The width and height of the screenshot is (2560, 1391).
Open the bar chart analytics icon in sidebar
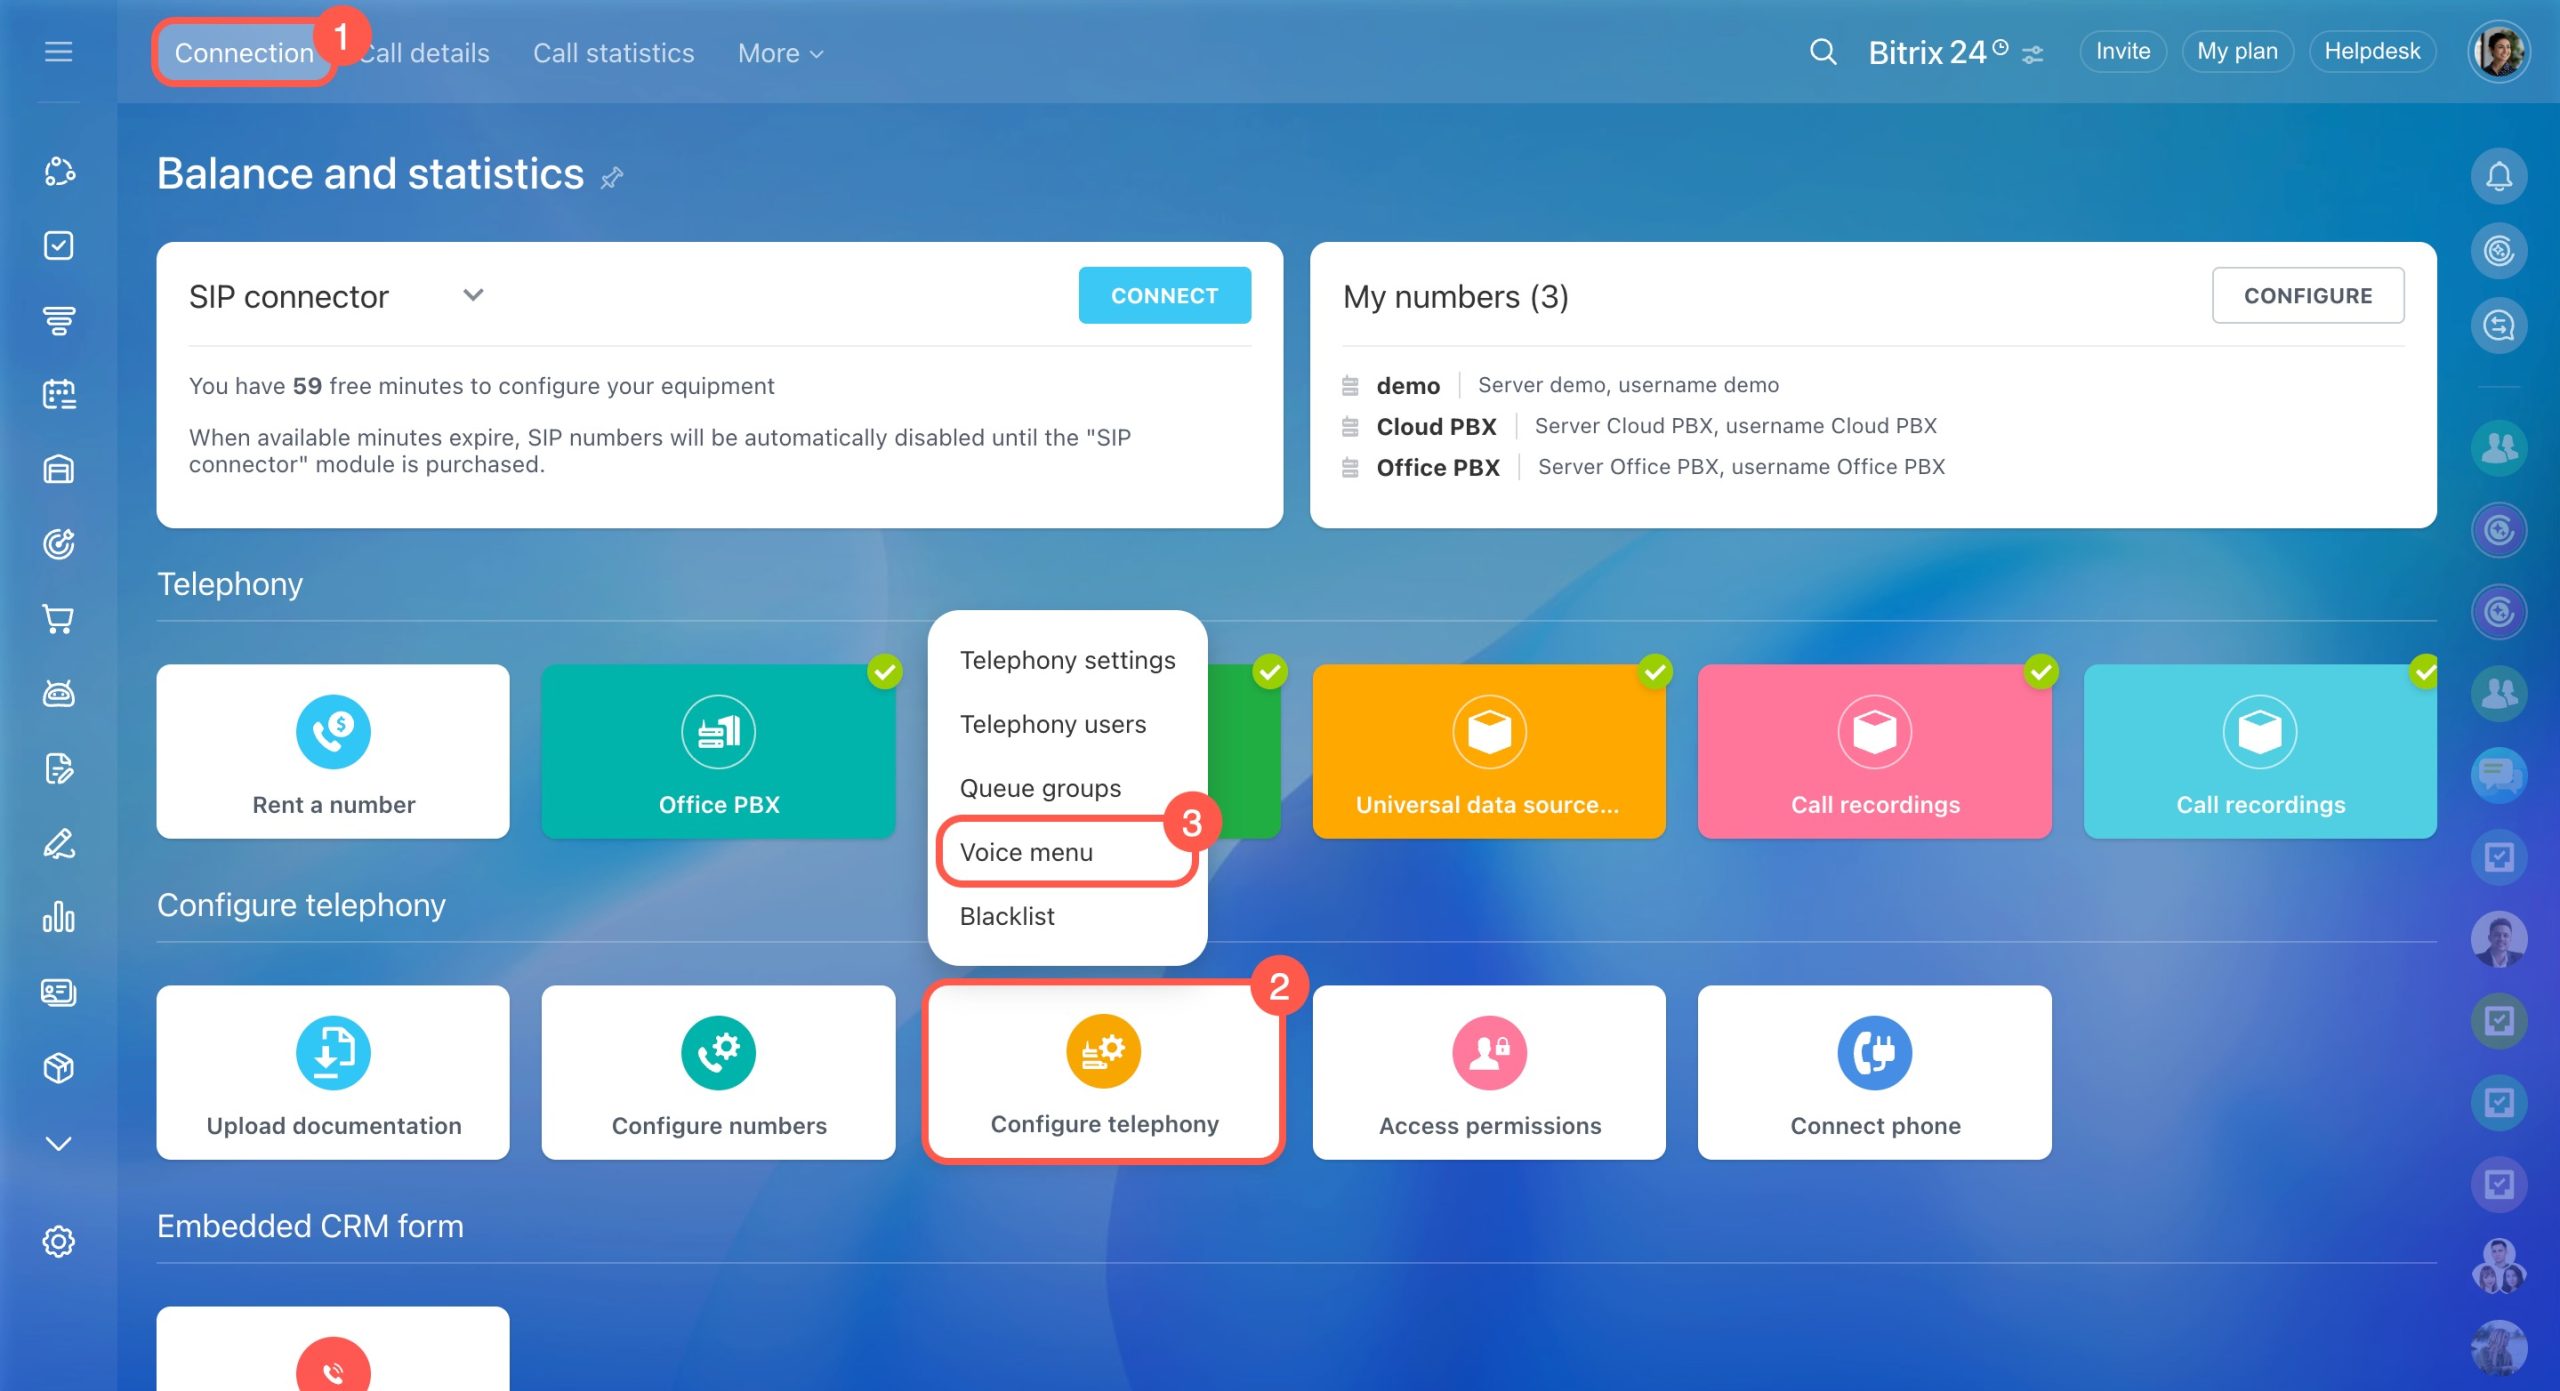(59, 918)
